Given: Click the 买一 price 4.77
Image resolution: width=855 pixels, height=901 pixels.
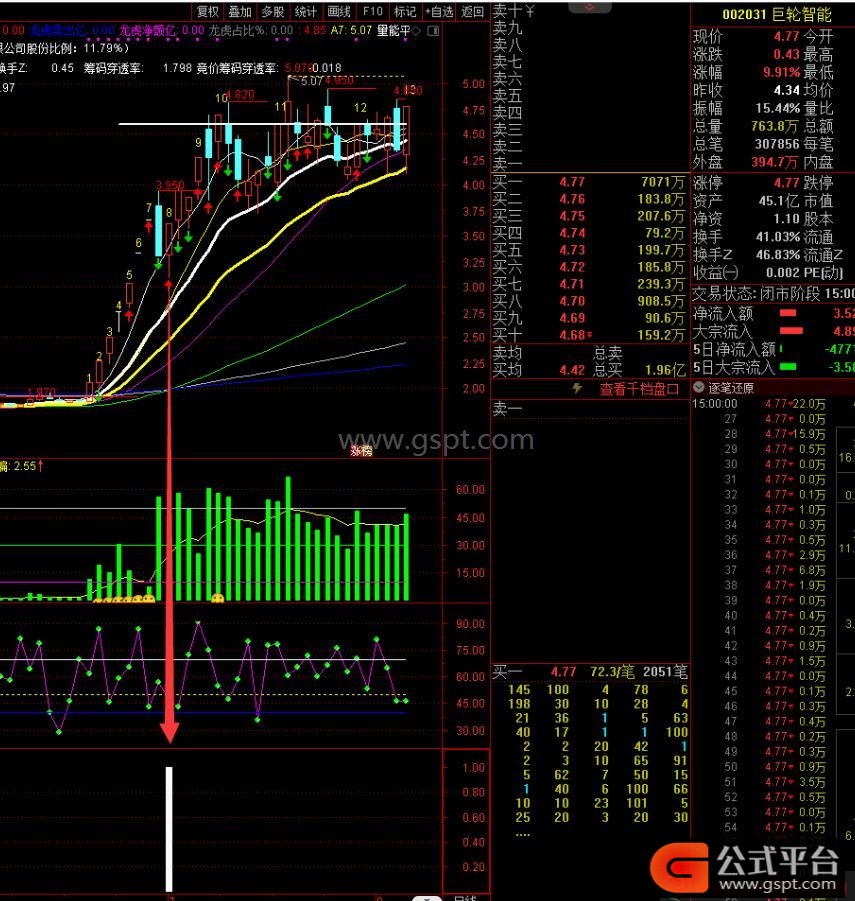Looking at the screenshot, I should point(572,182).
